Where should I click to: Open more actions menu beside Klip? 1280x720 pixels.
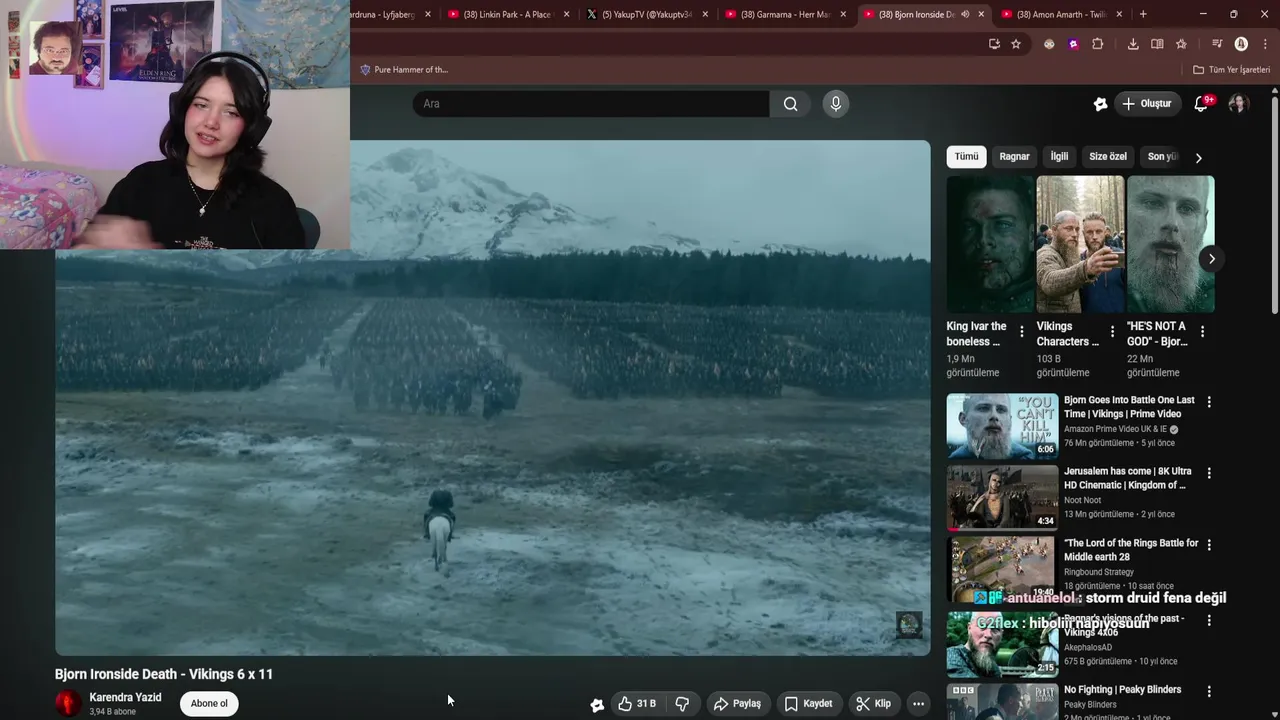pos(918,704)
